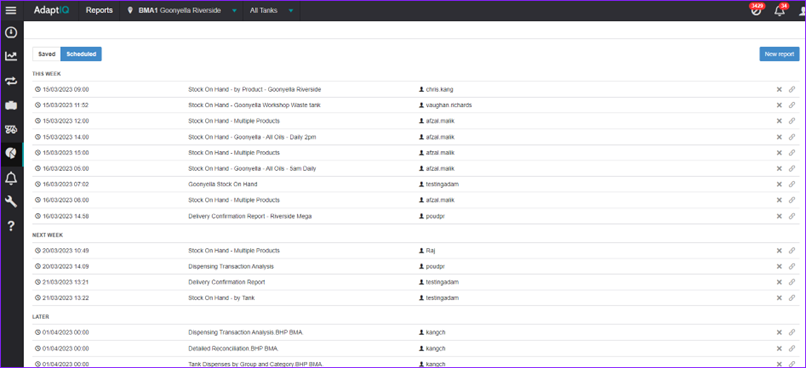
Task: Delete the chris.kang scheduled report
Action: pos(779,89)
